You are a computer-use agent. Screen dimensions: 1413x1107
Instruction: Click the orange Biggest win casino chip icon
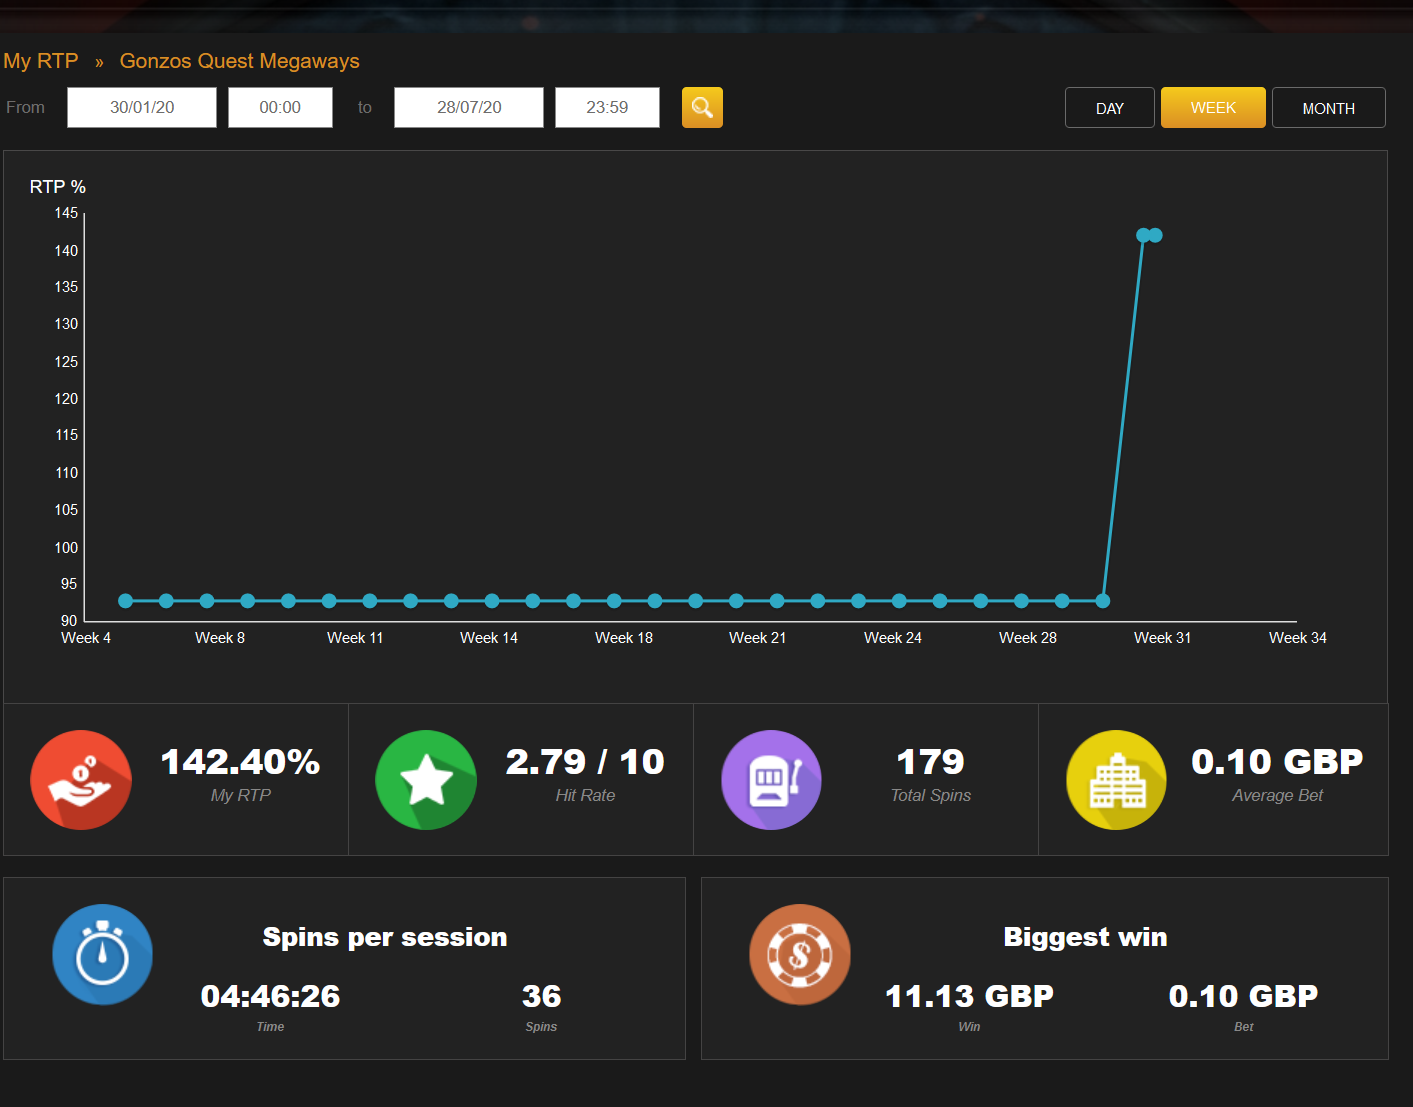pyautogui.click(x=800, y=955)
